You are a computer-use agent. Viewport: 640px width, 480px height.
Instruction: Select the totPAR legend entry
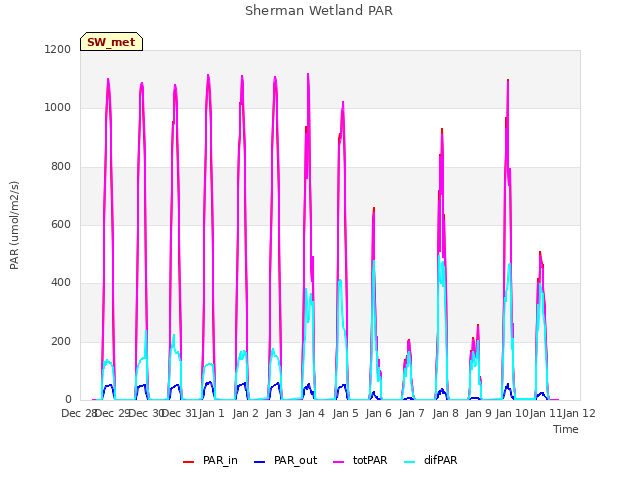pyautogui.click(x=360, y=460)
